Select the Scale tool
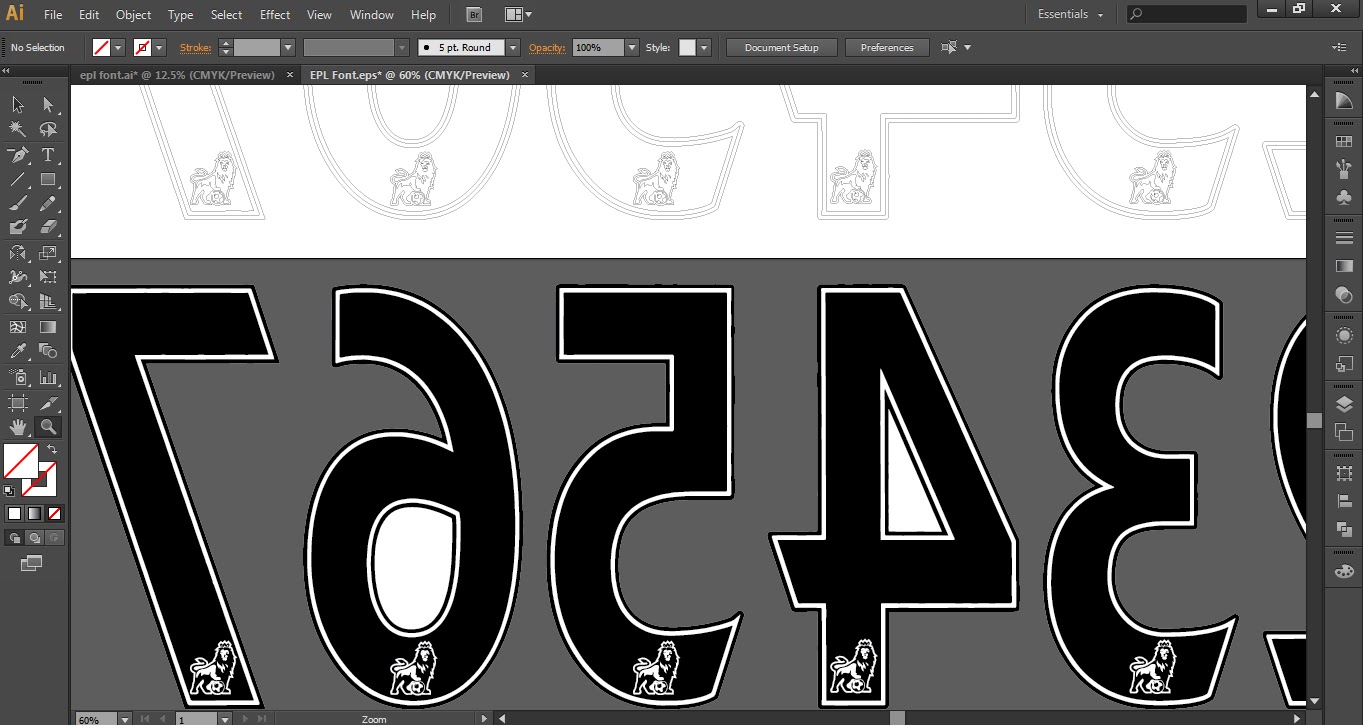The width and height of the screenshot is (1363, 725). pos(47,253)
